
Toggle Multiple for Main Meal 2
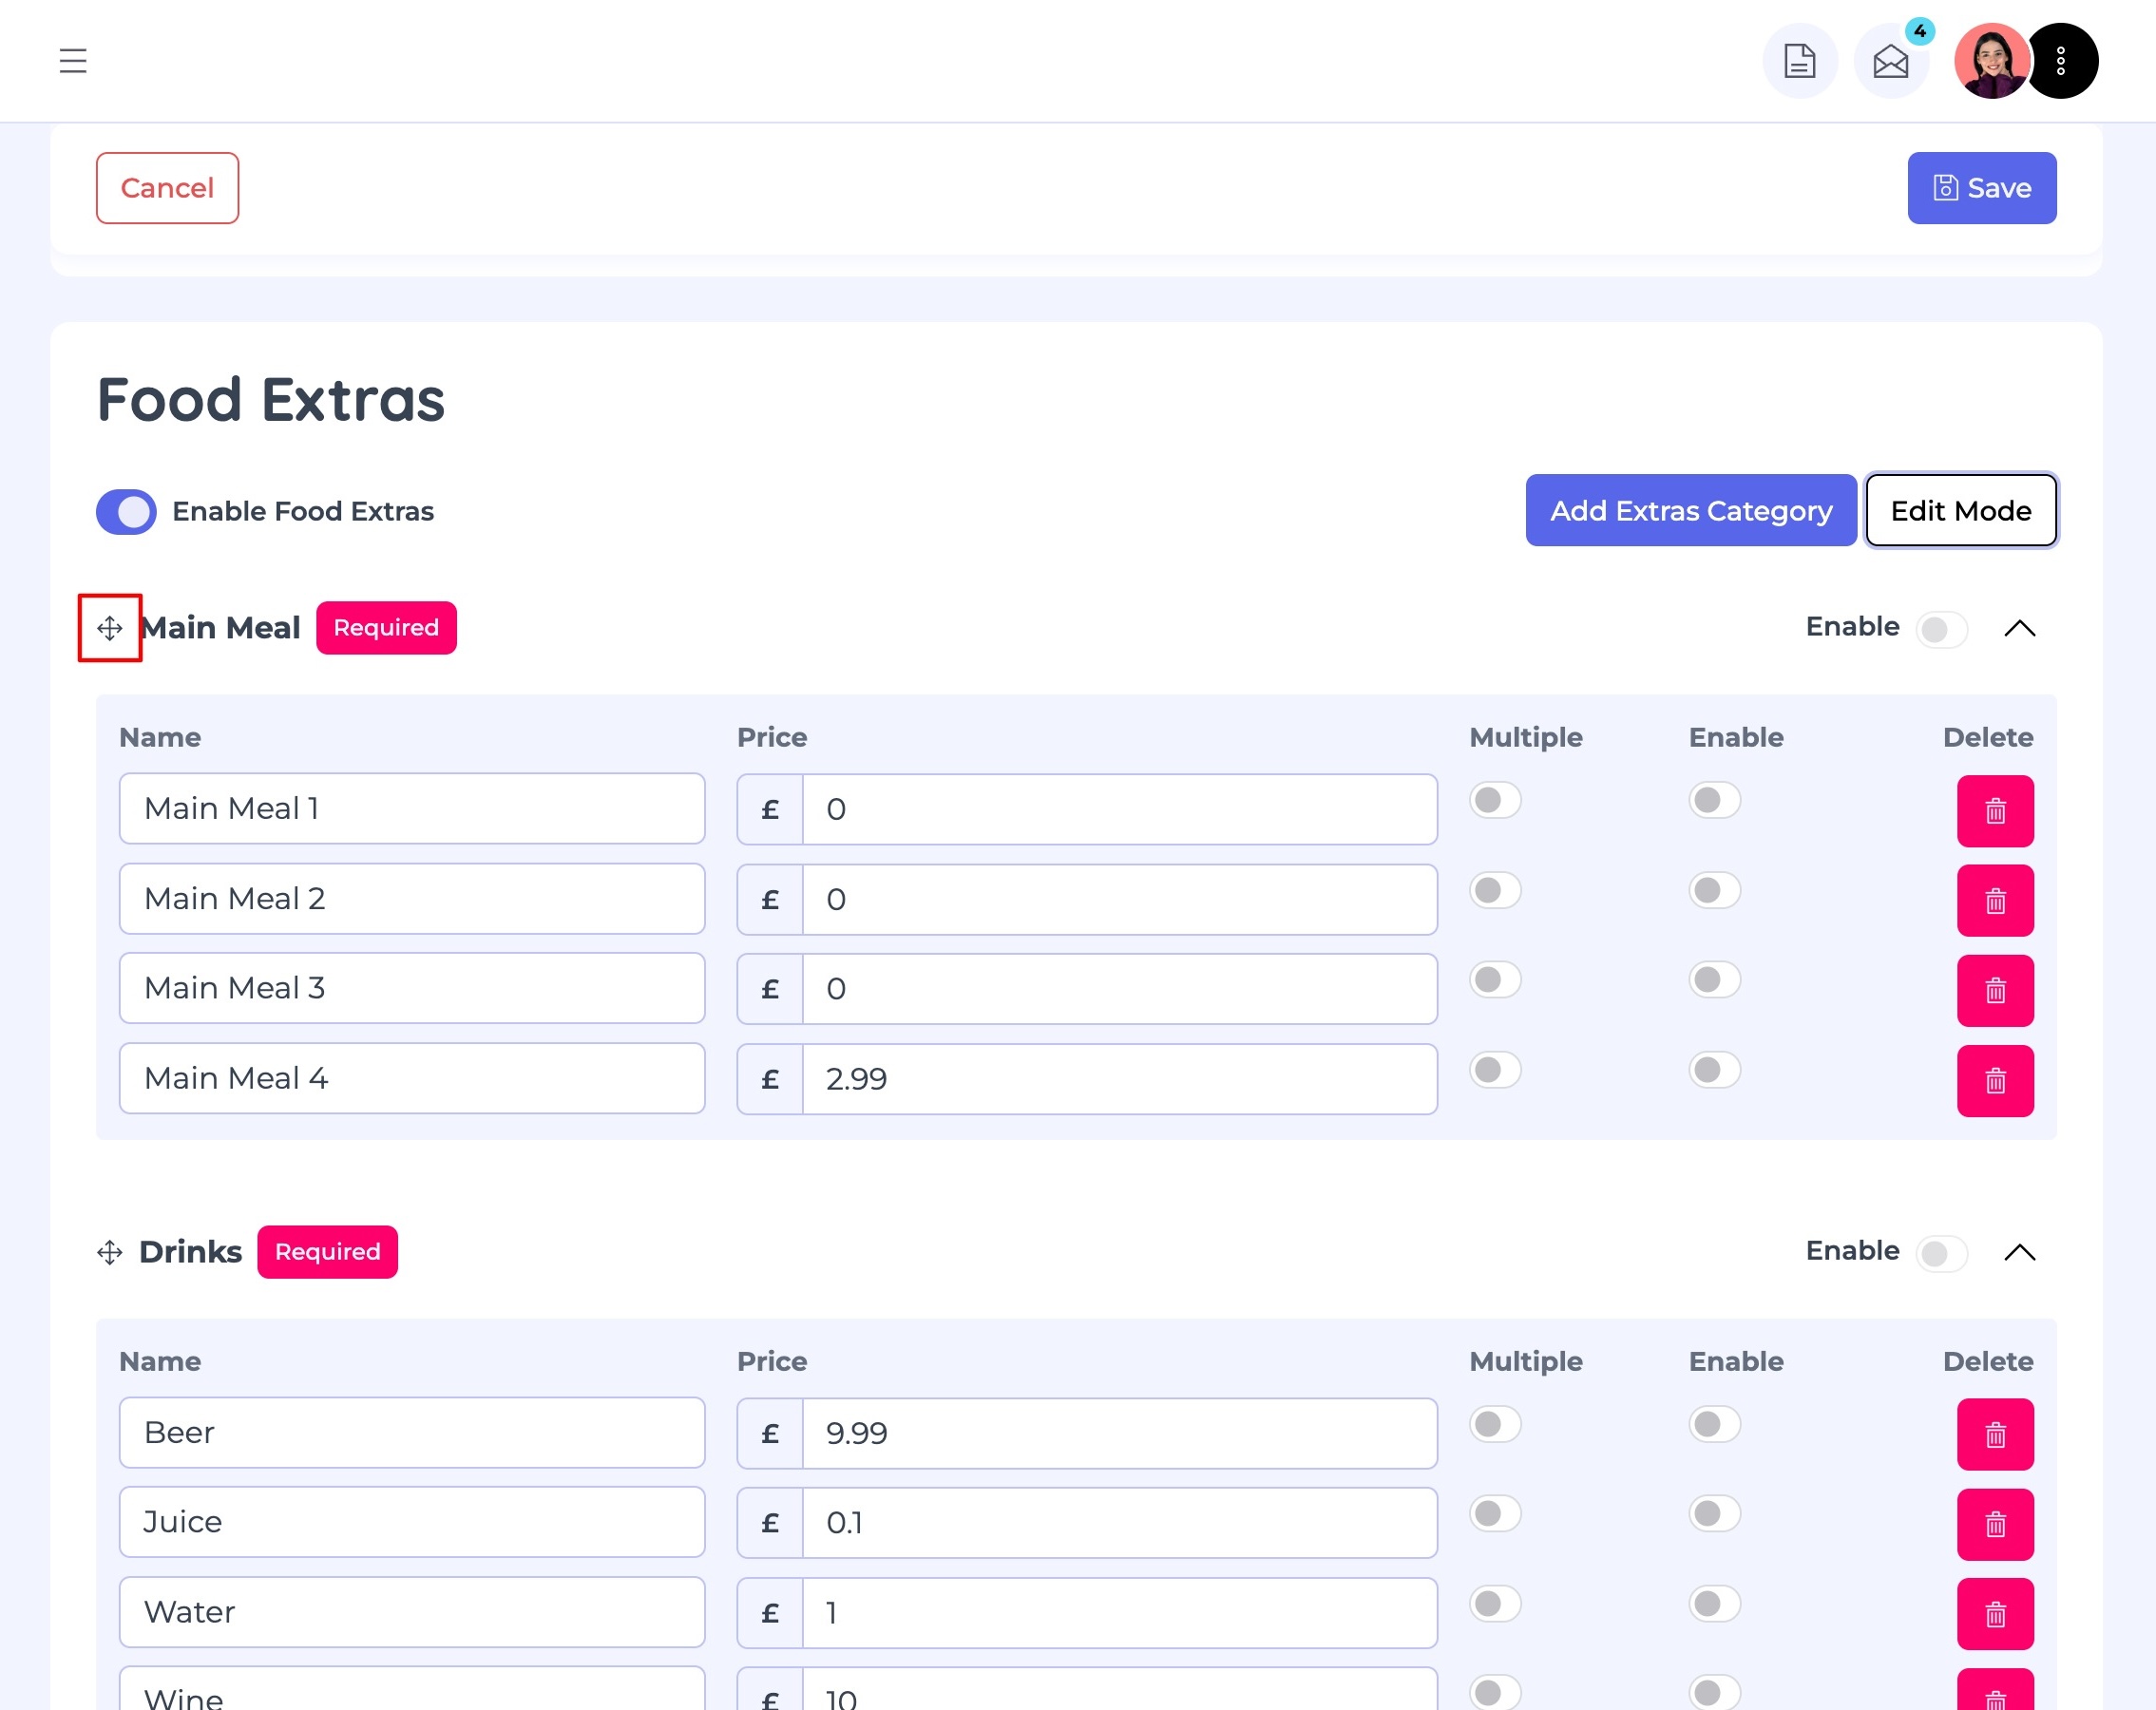[x=1495, y=890]
